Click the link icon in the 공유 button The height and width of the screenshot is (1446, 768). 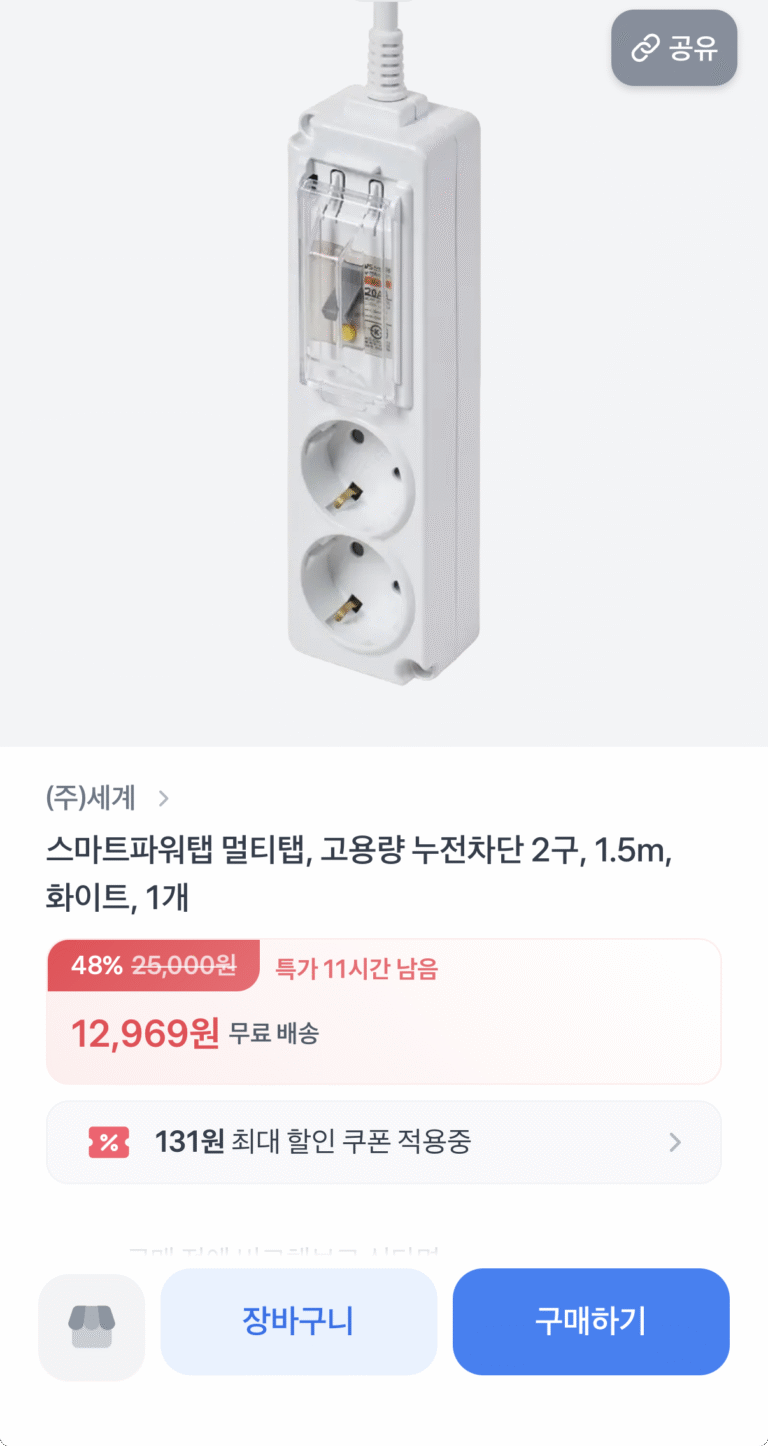click(x=645, y=48)
